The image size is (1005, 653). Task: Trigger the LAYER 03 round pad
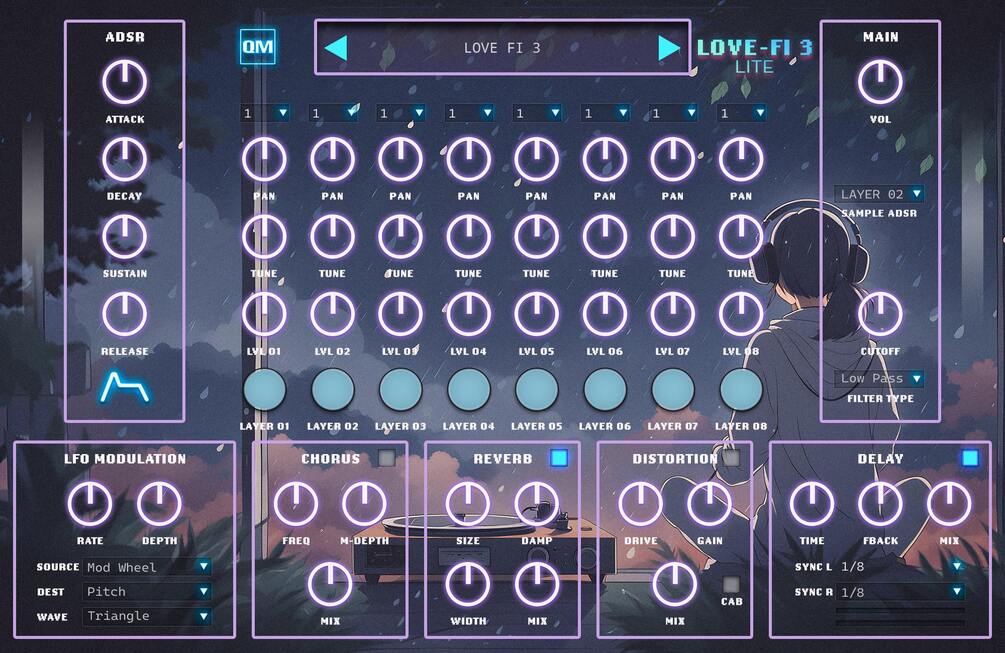click(x=401, y=389)
